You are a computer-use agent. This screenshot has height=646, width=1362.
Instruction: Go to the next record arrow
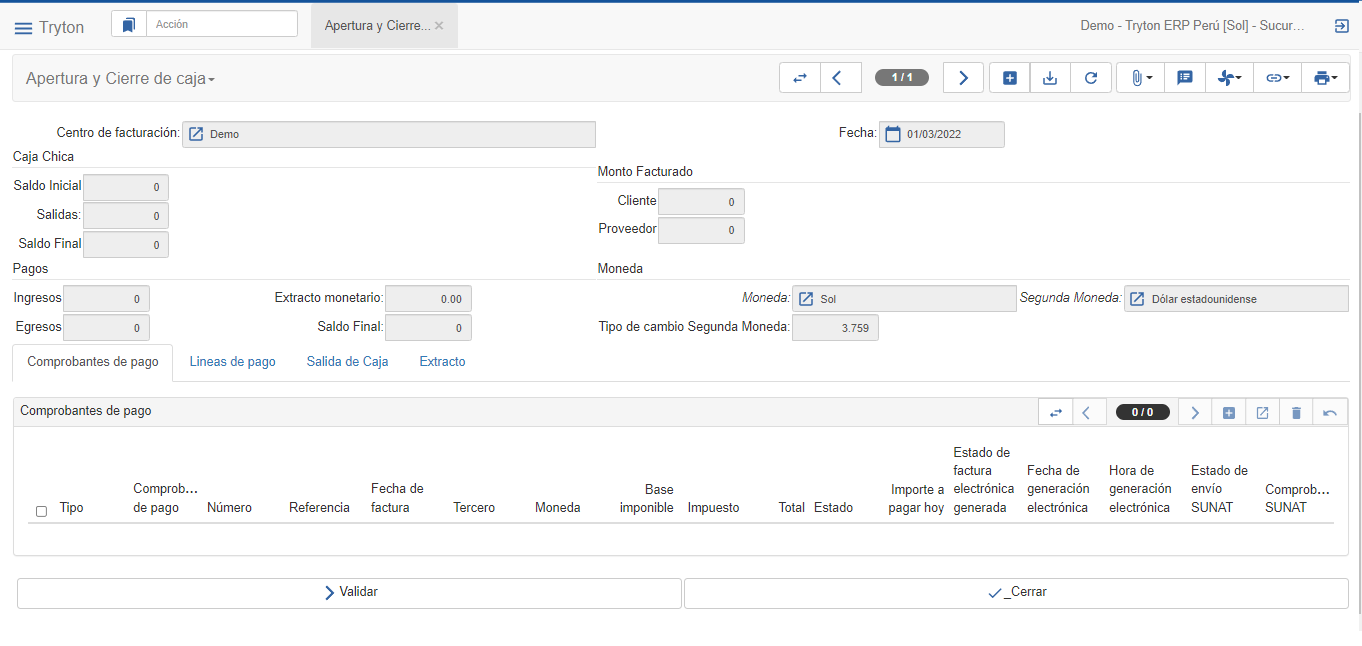(963, 78)
